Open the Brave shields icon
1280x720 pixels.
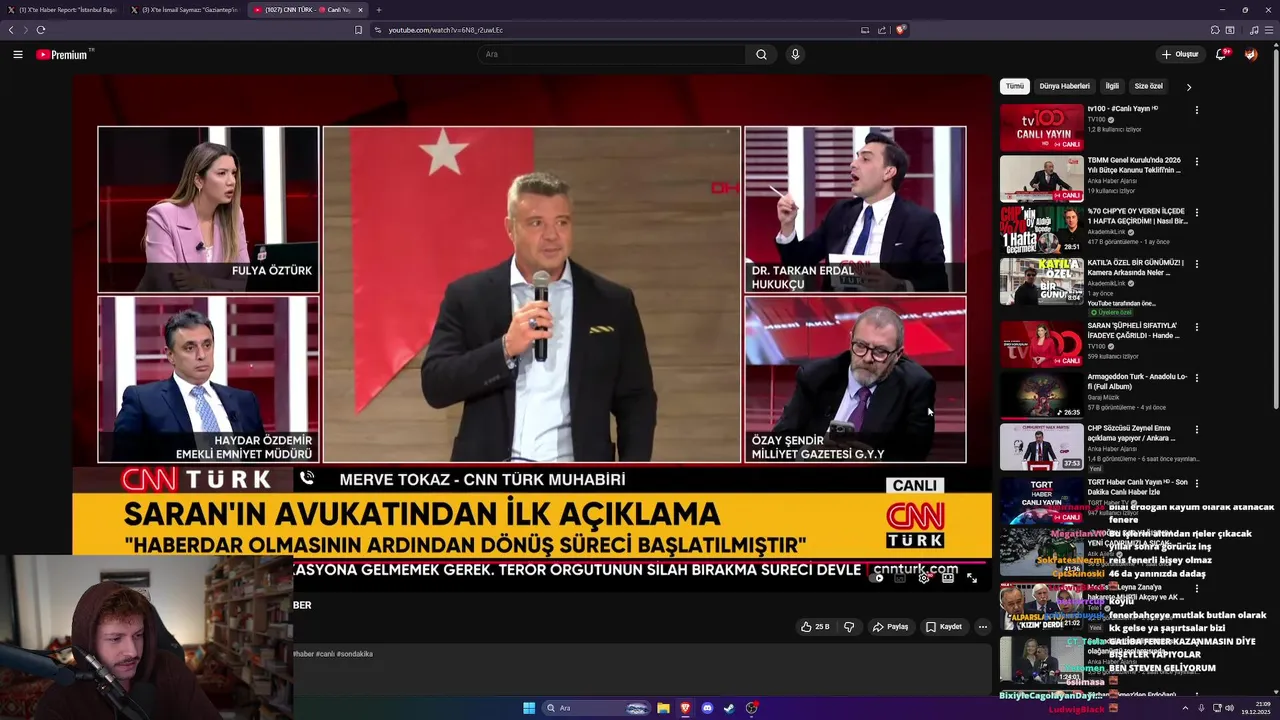click(x=900, y=30)
